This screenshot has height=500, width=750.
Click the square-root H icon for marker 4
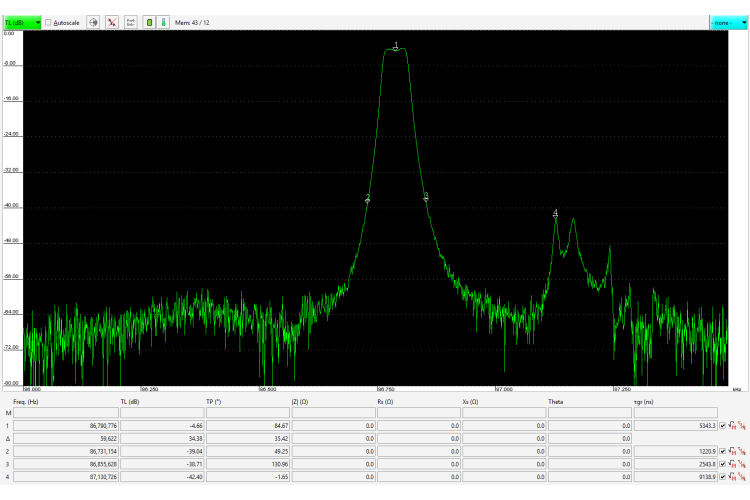click(732, 477)
